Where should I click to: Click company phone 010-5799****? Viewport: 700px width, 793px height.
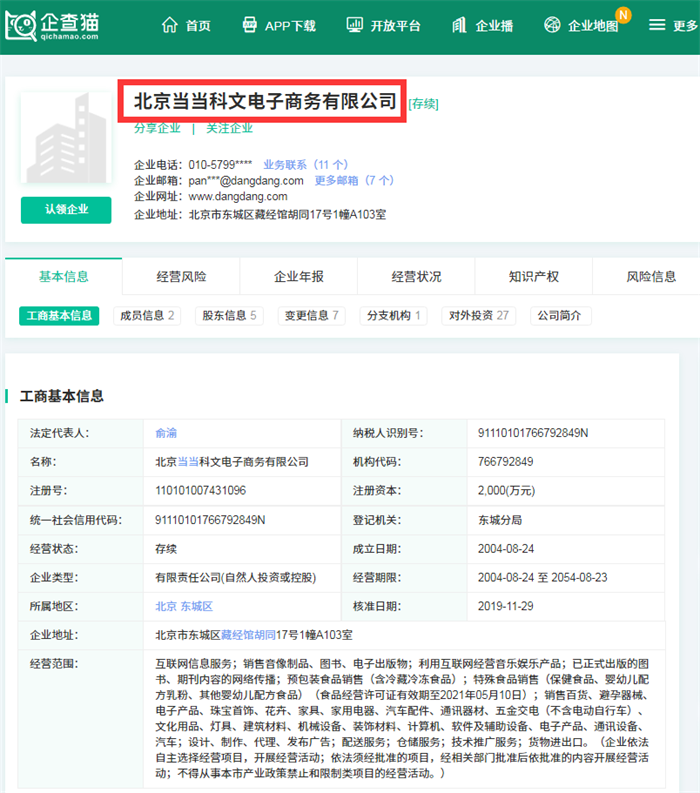point(221,165)
